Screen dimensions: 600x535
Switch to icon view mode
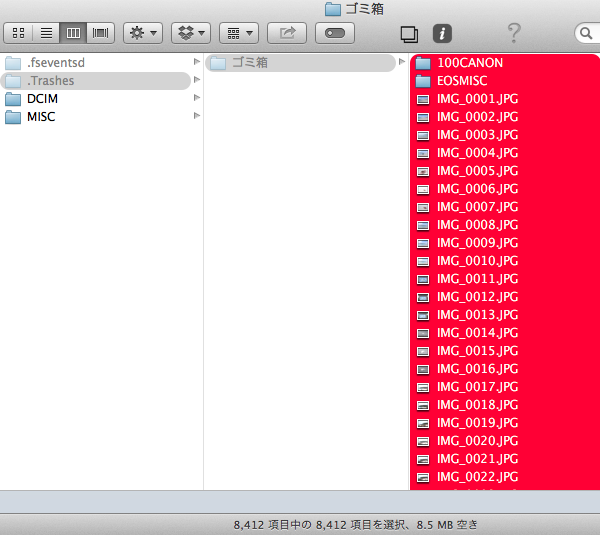click(x=18, y=33)
